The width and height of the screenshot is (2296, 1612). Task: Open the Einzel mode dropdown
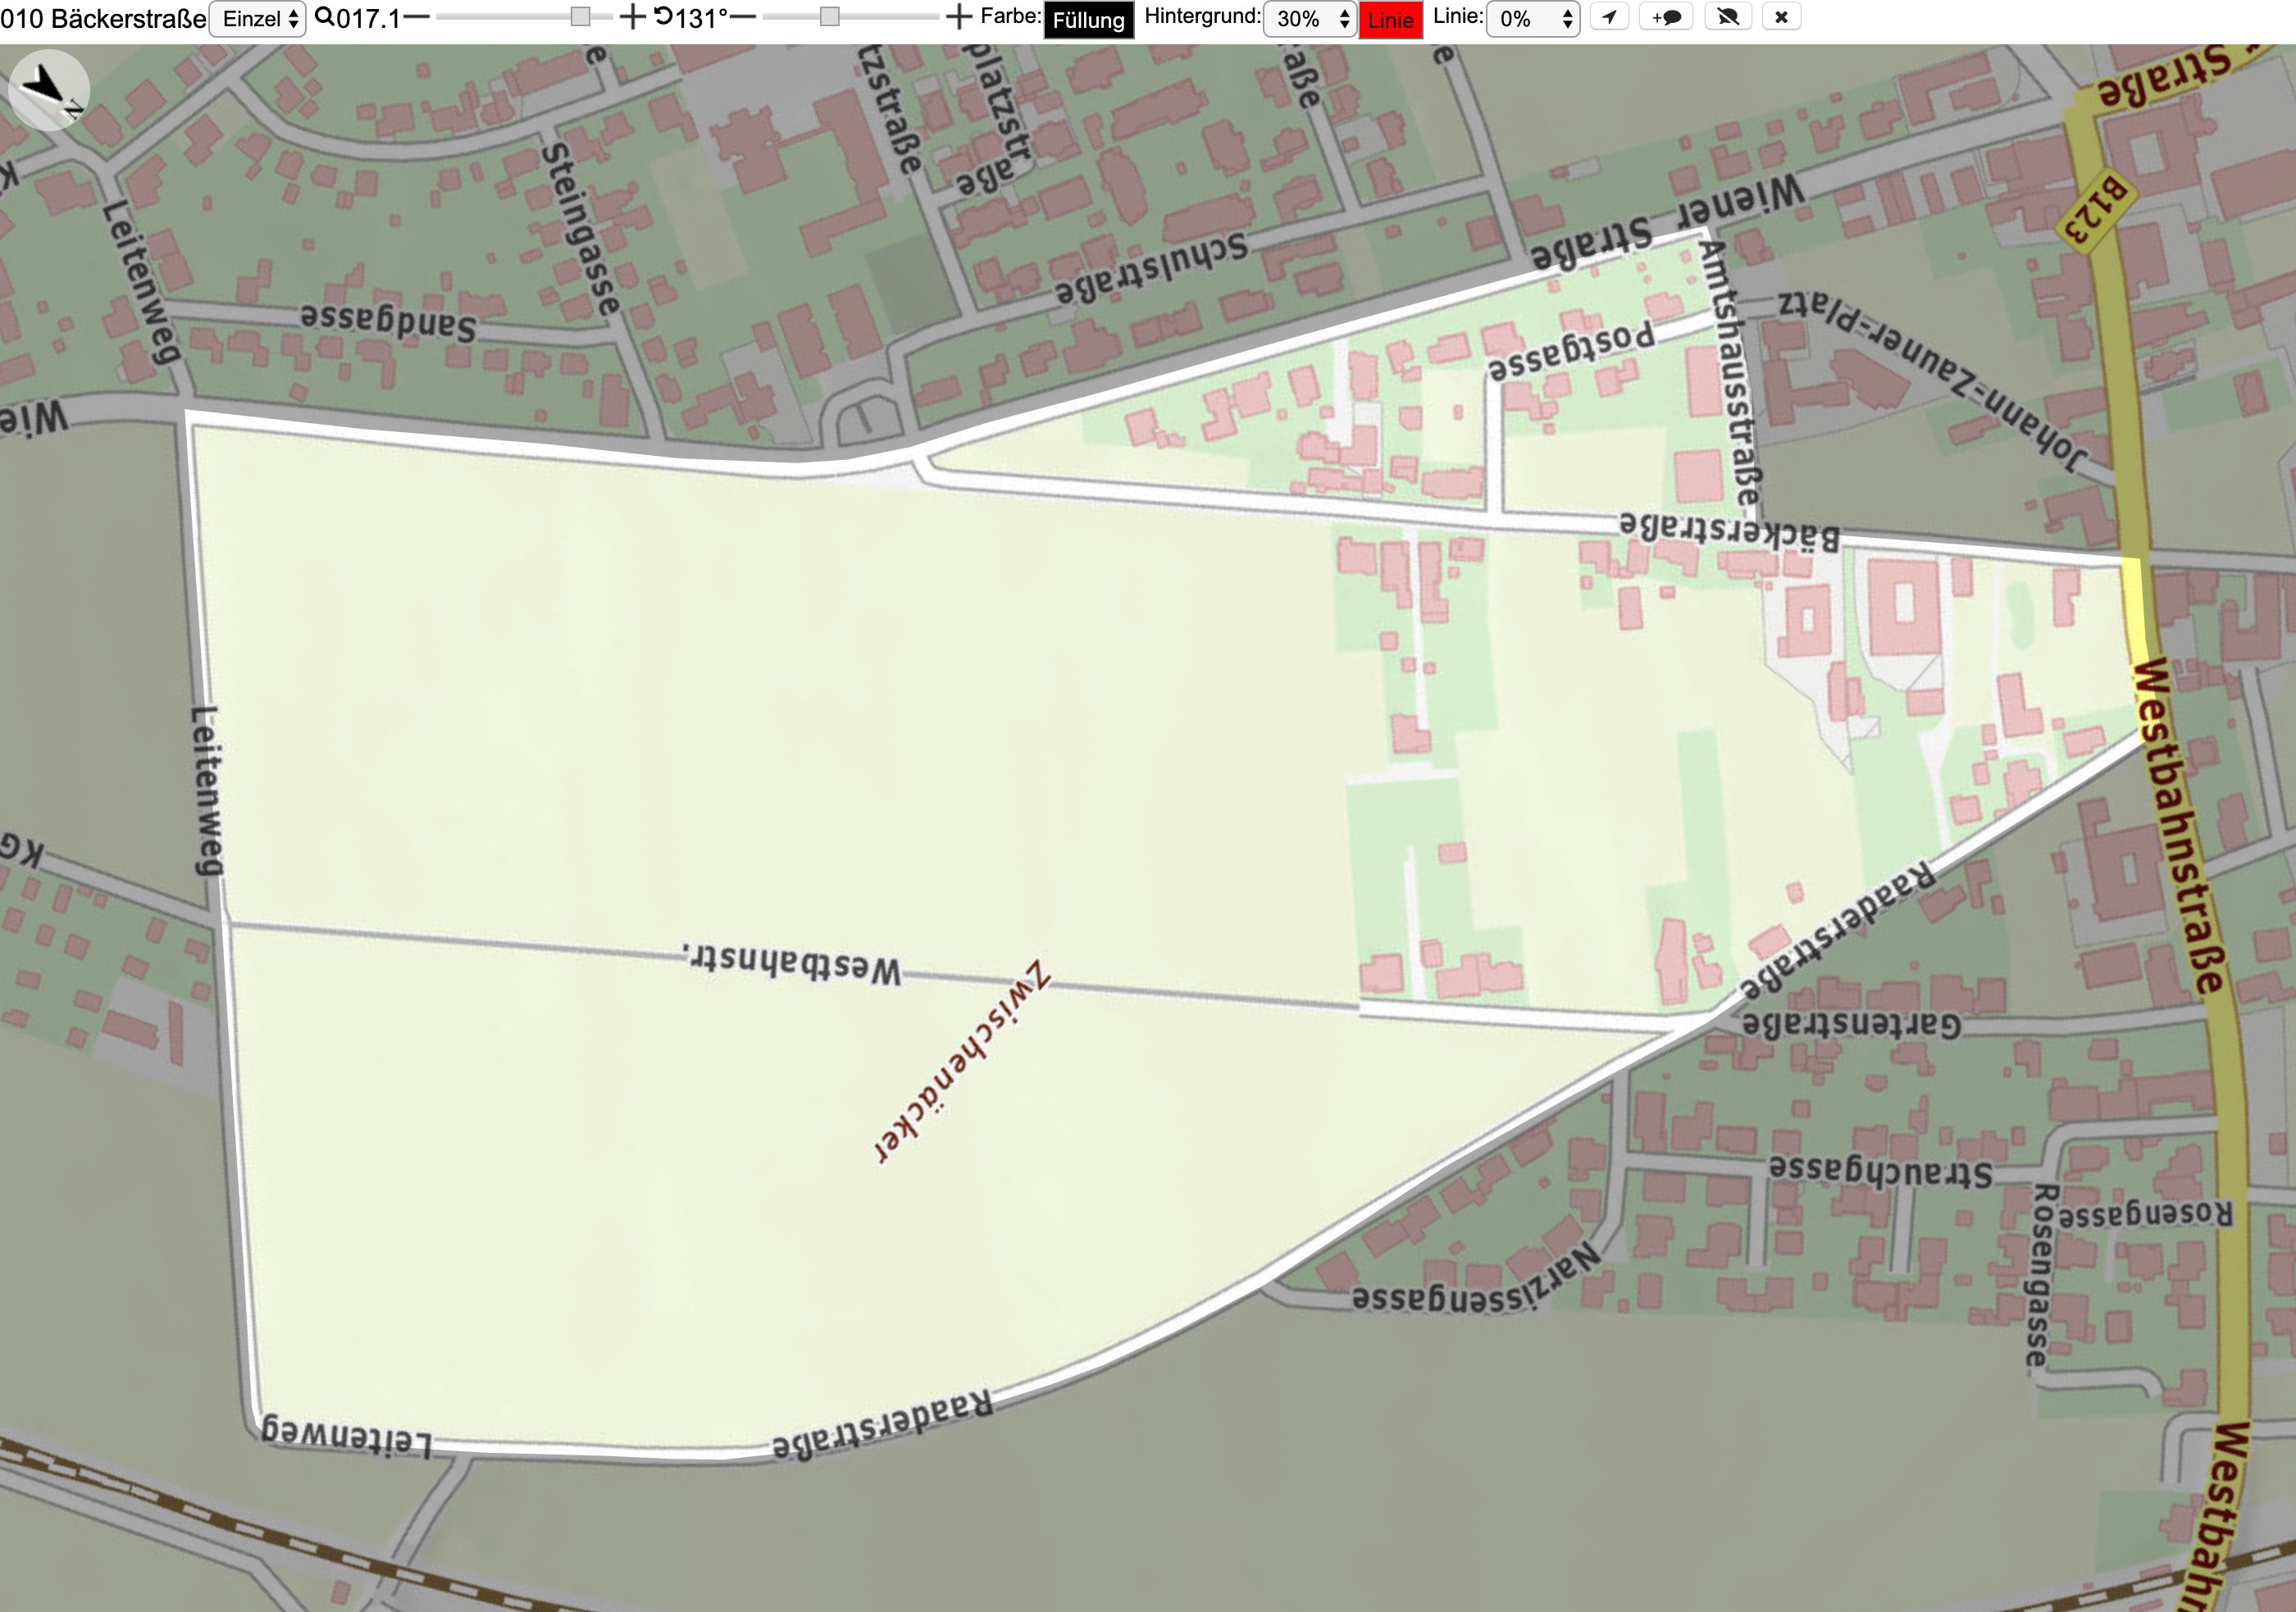point(257,19)
